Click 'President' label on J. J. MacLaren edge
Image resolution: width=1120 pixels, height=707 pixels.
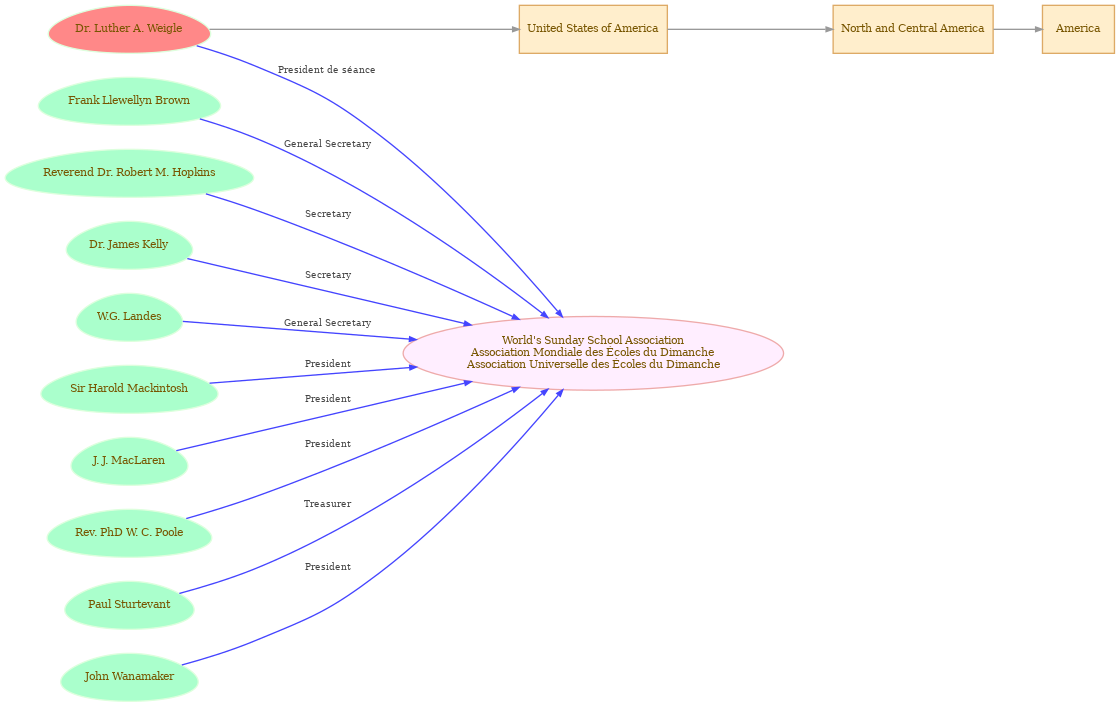(328, 399)
